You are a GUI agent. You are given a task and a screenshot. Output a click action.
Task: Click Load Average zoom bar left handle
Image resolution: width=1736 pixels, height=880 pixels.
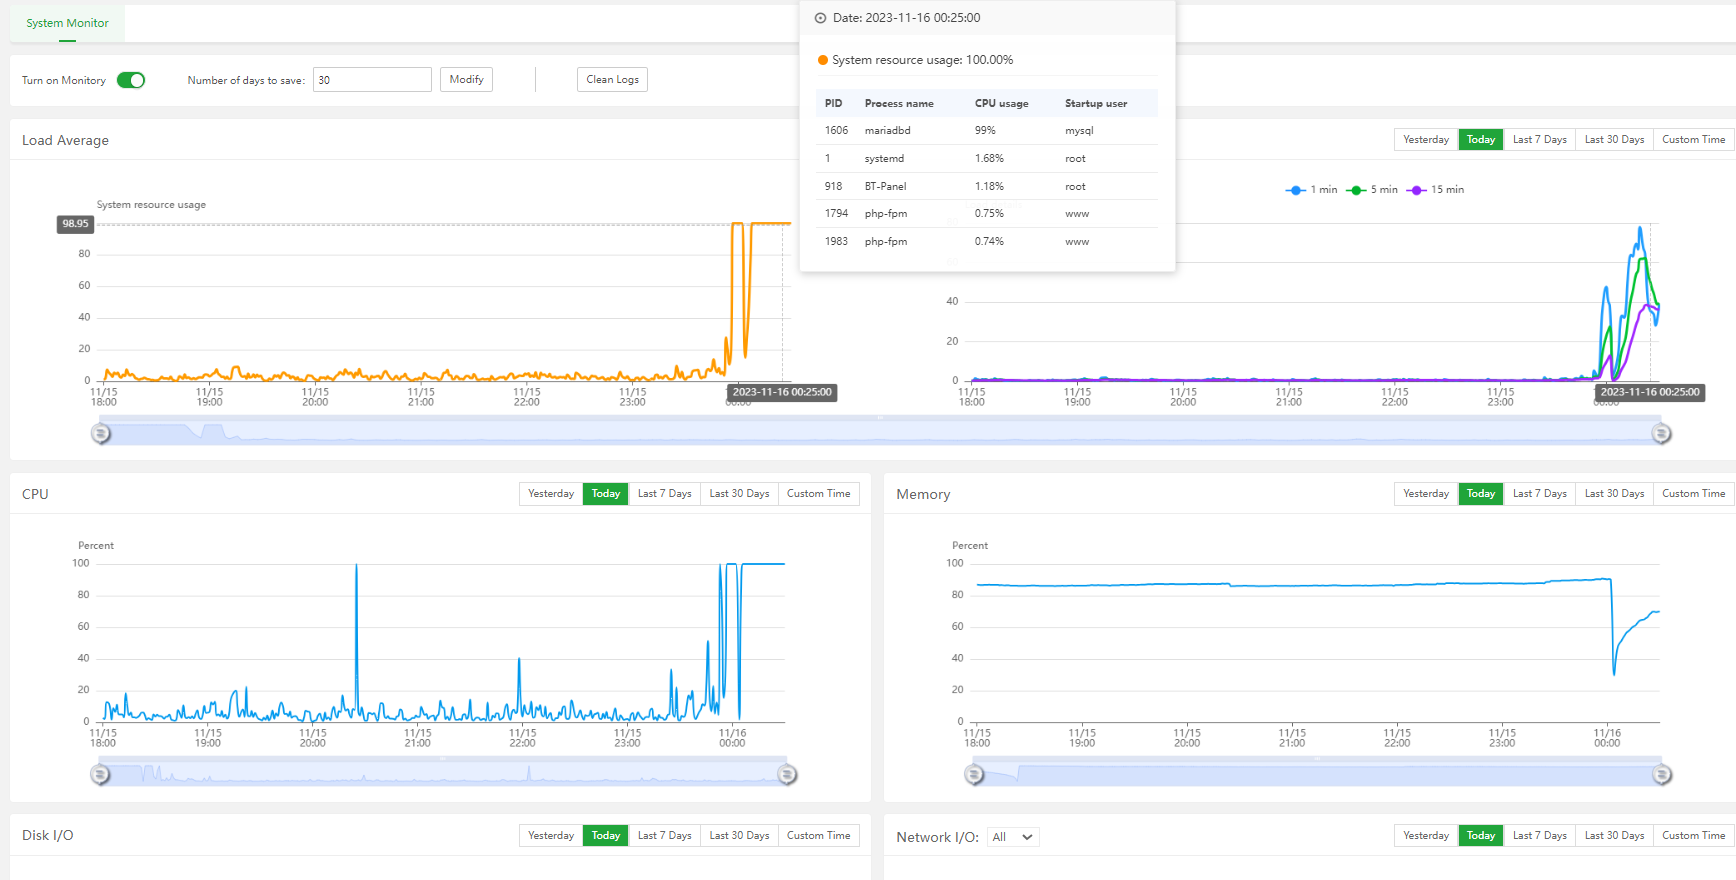pyautogui.click(x=101, y=434)
